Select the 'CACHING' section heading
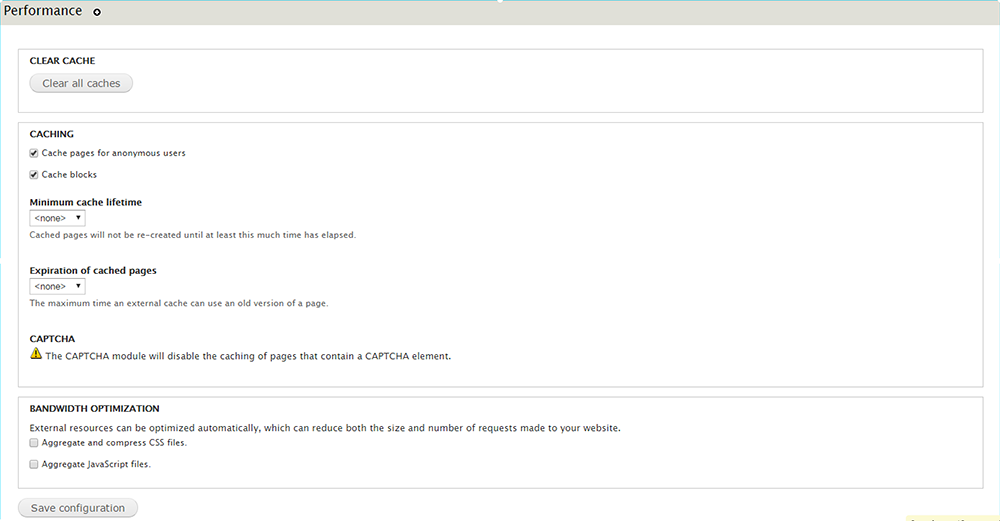This screenshot has width=1000, height=521. click(x=52, y=133)
